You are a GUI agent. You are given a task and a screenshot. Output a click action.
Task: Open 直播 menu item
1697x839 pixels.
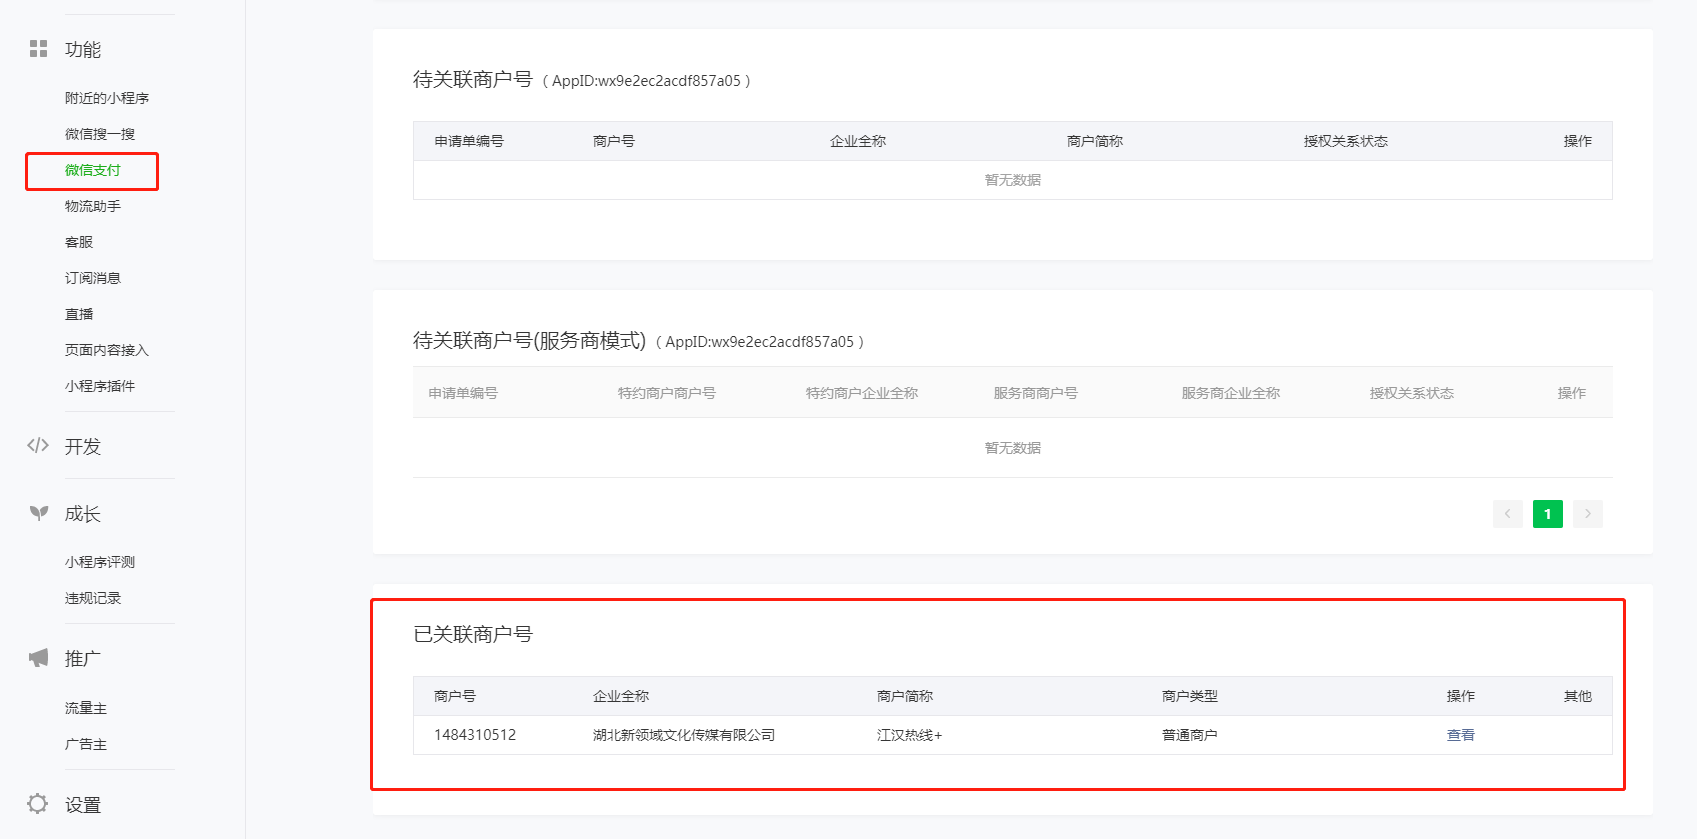79,314
